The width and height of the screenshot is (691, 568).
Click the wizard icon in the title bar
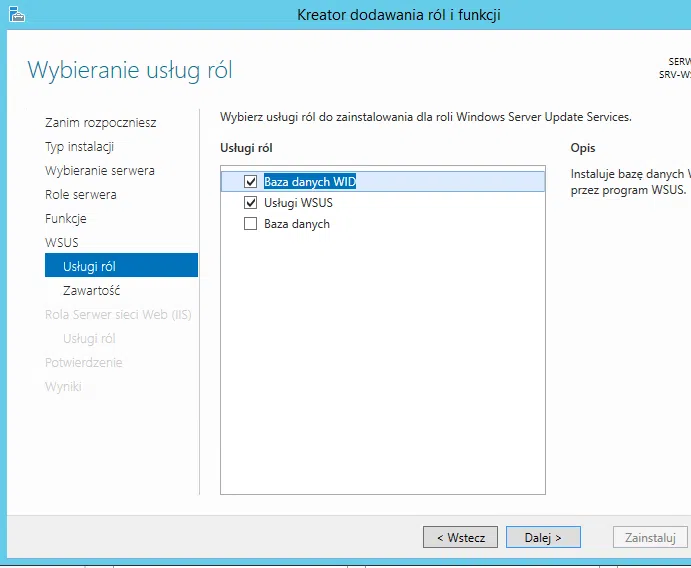pyautogui.click(x=17, y=14)
